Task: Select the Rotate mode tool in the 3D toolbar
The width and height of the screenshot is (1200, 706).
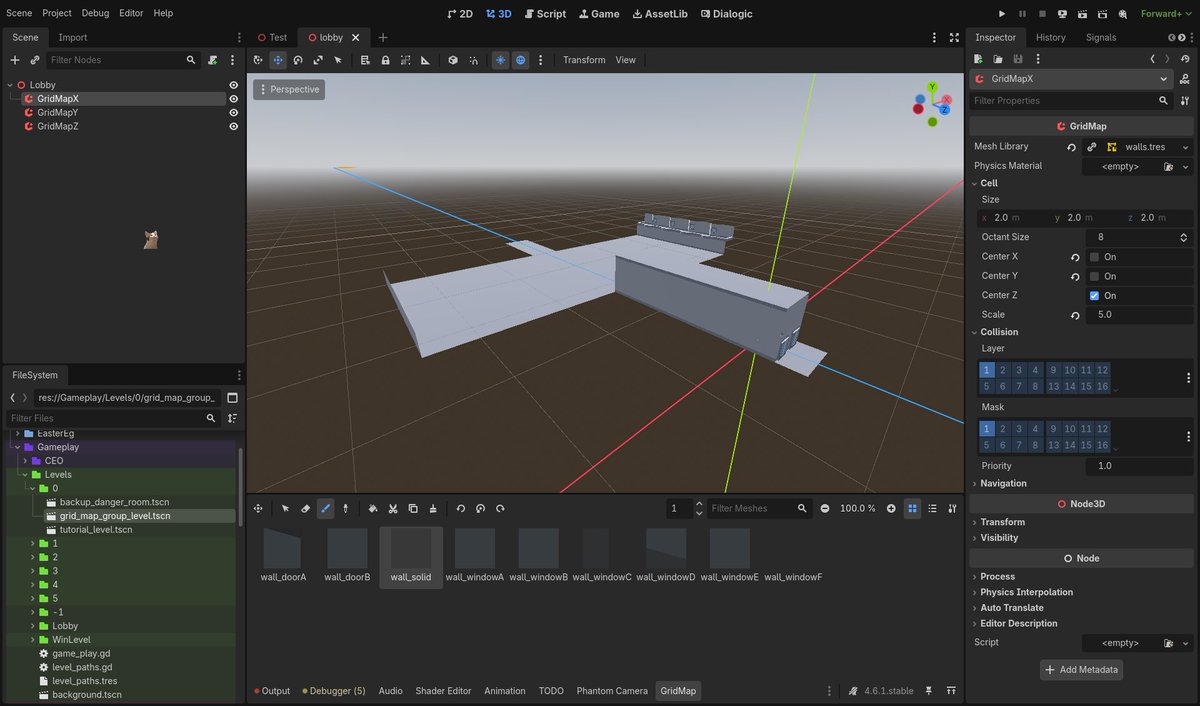Action: 298,60
